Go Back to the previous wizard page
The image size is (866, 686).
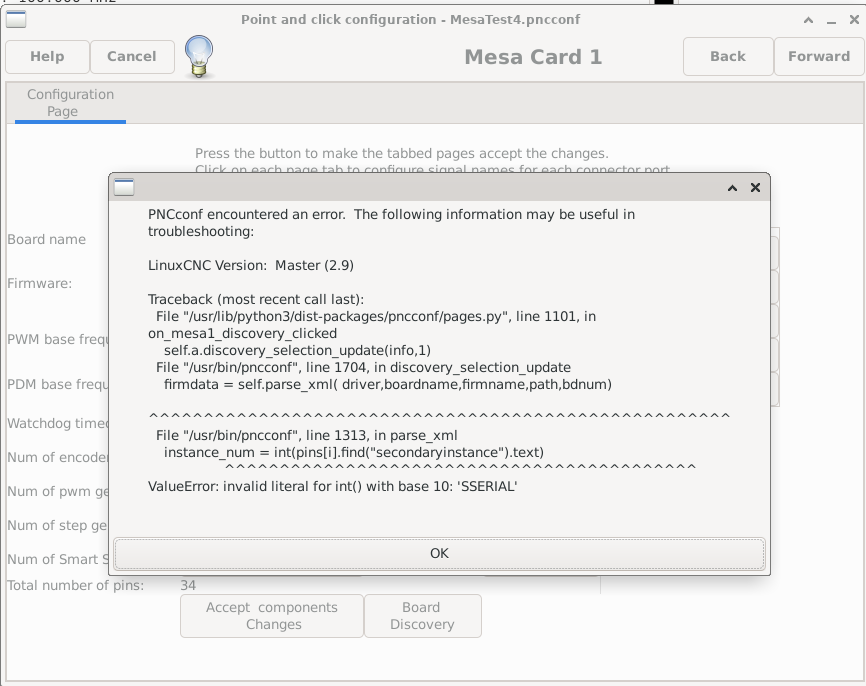point(727,56)
